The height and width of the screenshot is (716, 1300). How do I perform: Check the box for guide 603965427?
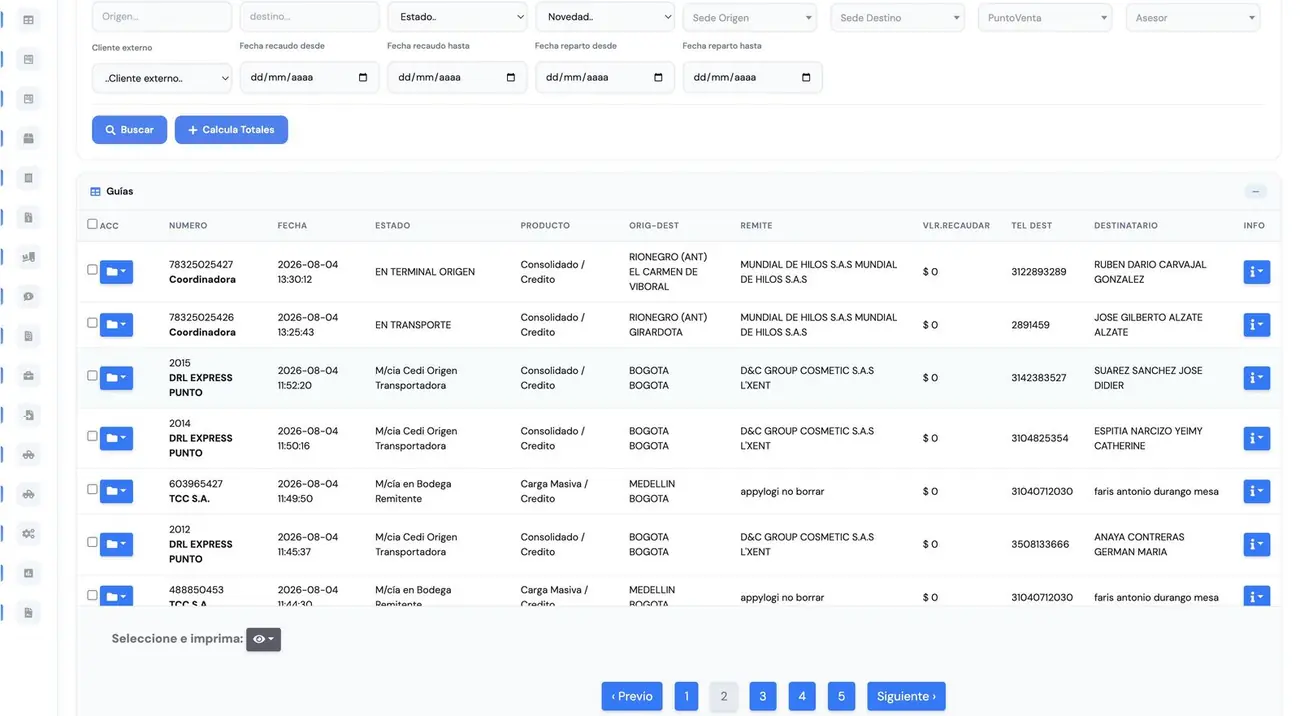(92, 489)
